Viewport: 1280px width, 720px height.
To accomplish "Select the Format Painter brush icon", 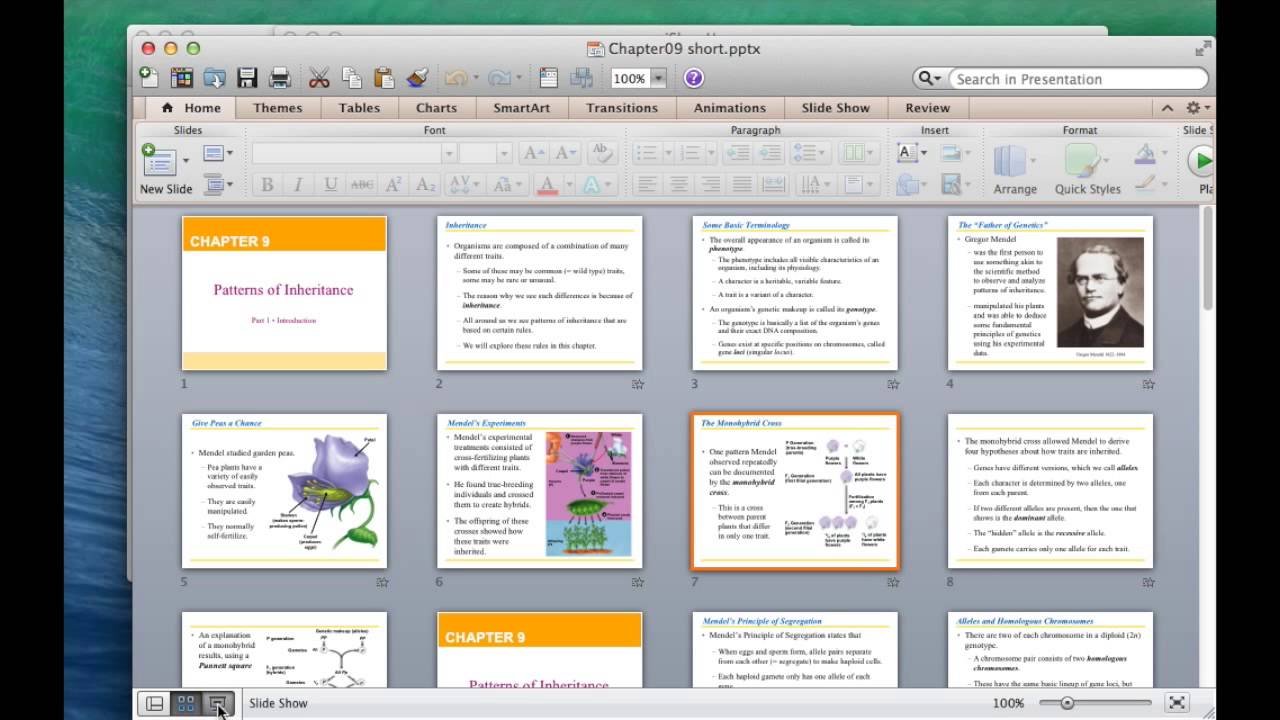I will click(x=417, y=78).
